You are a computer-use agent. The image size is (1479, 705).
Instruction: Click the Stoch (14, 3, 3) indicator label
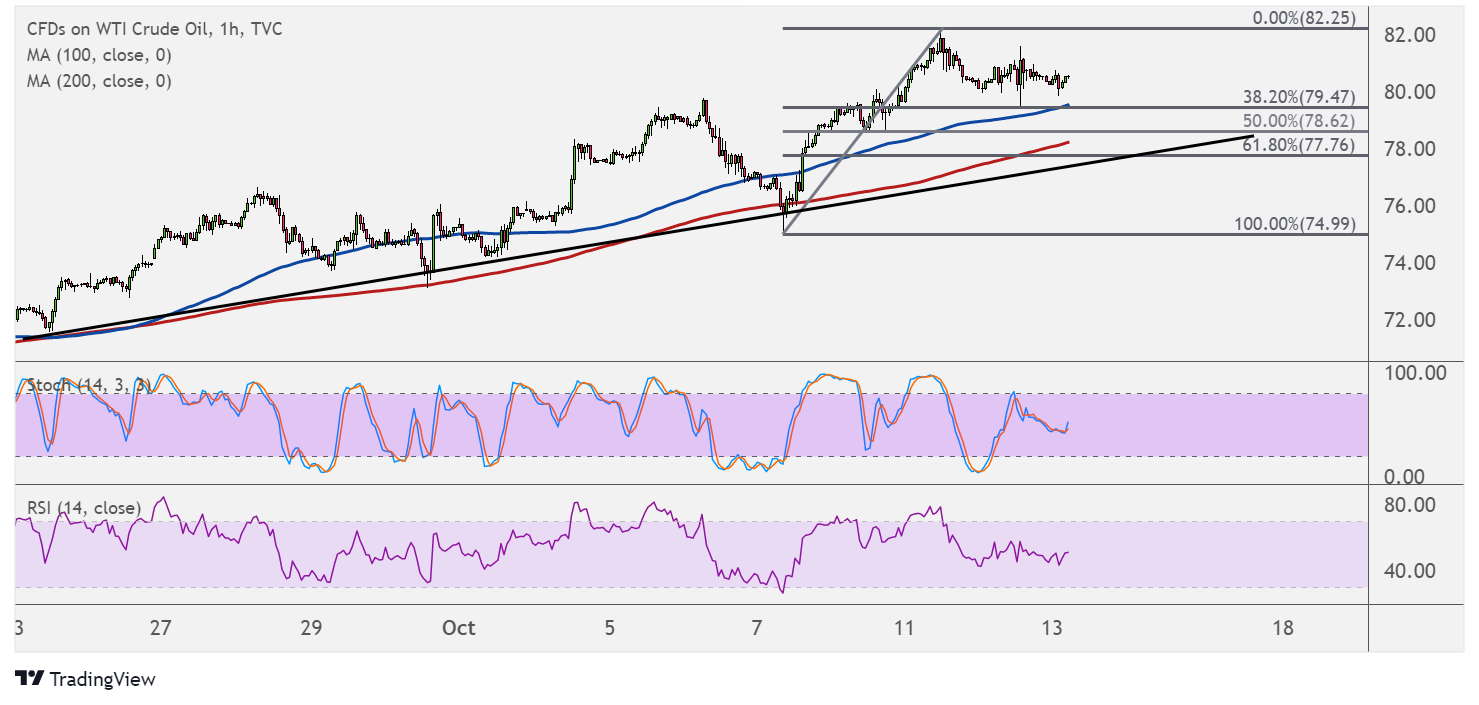pos(88,385)
